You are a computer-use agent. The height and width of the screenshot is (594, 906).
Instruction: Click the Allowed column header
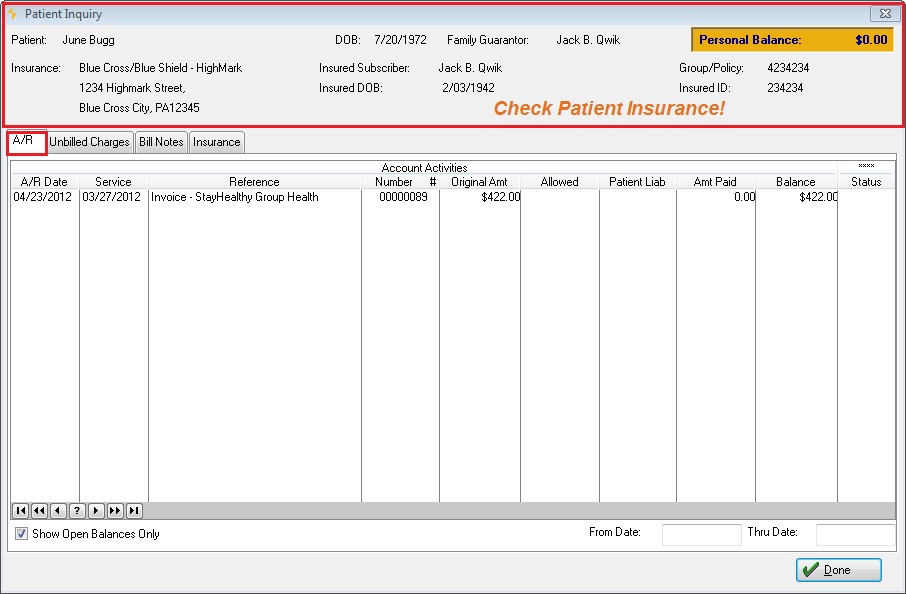pyautogui.click(x=559, y=181)
